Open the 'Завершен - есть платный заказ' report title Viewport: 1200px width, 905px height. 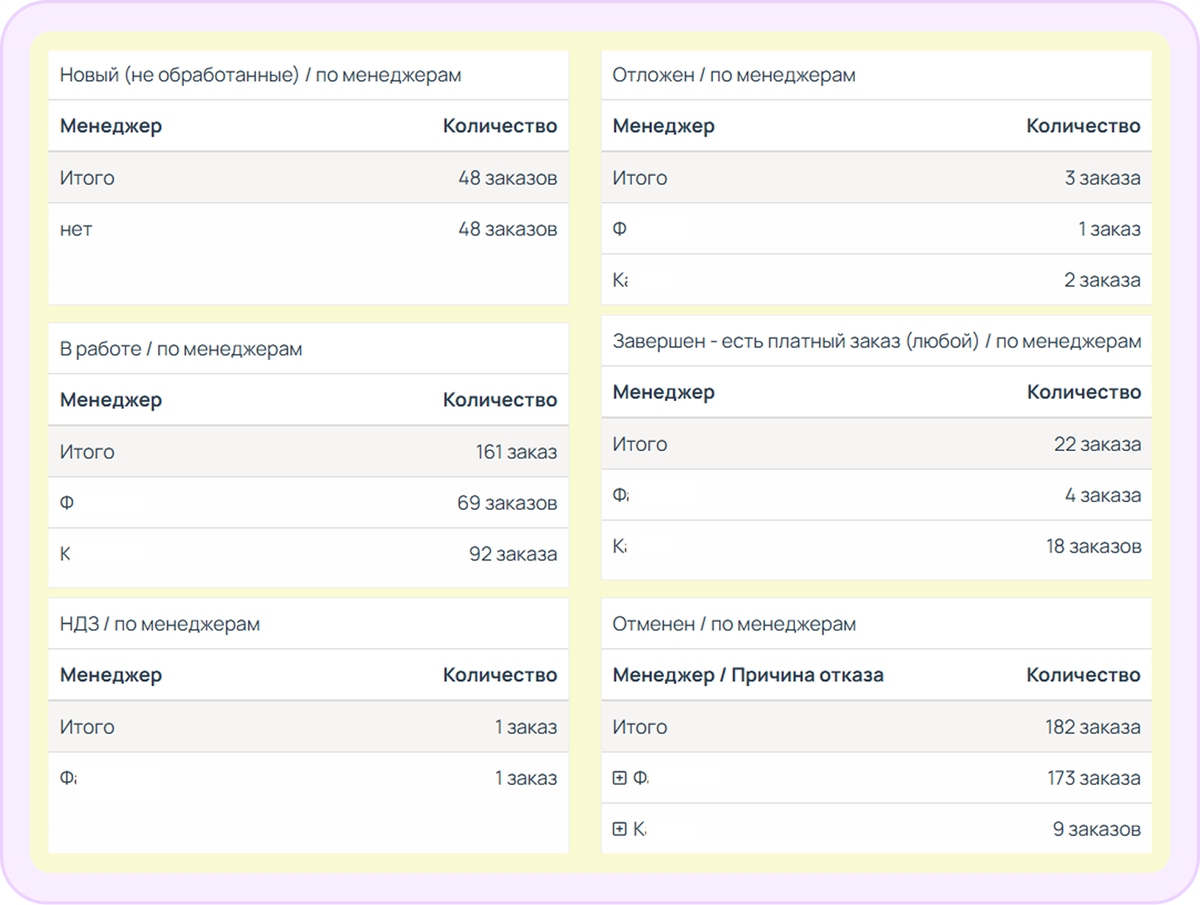point(876,340)
